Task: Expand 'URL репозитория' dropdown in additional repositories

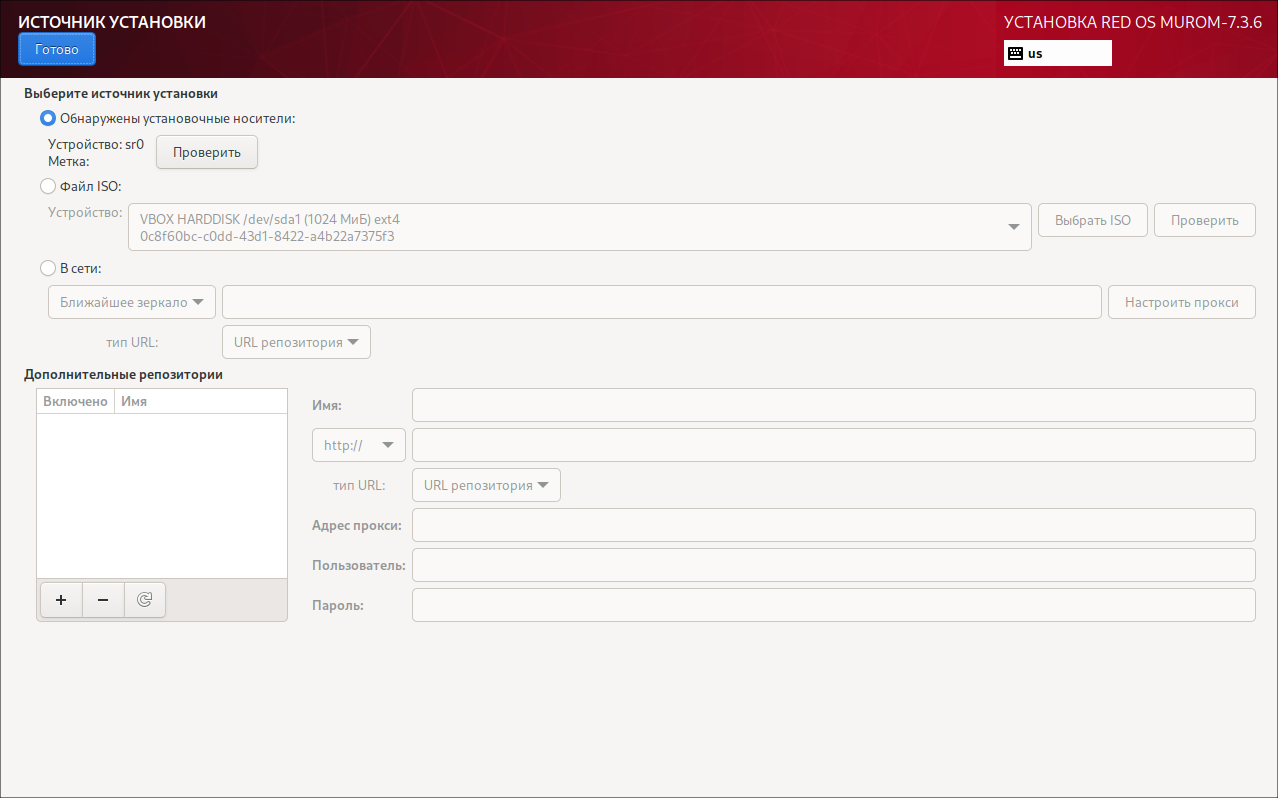Action: pos(486,485)
